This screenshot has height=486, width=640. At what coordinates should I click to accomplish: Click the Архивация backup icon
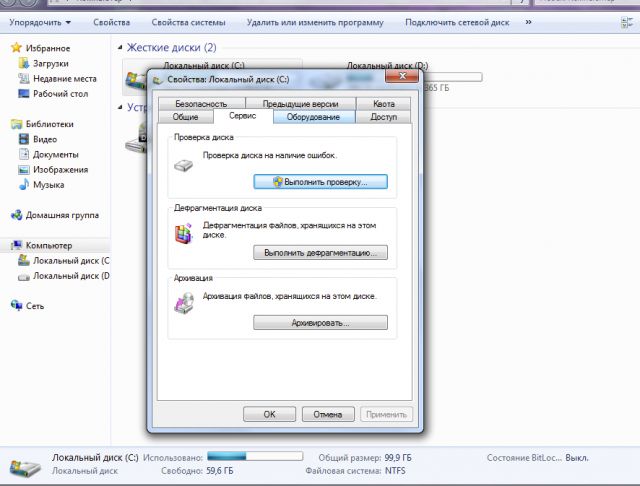click(184, 303)
